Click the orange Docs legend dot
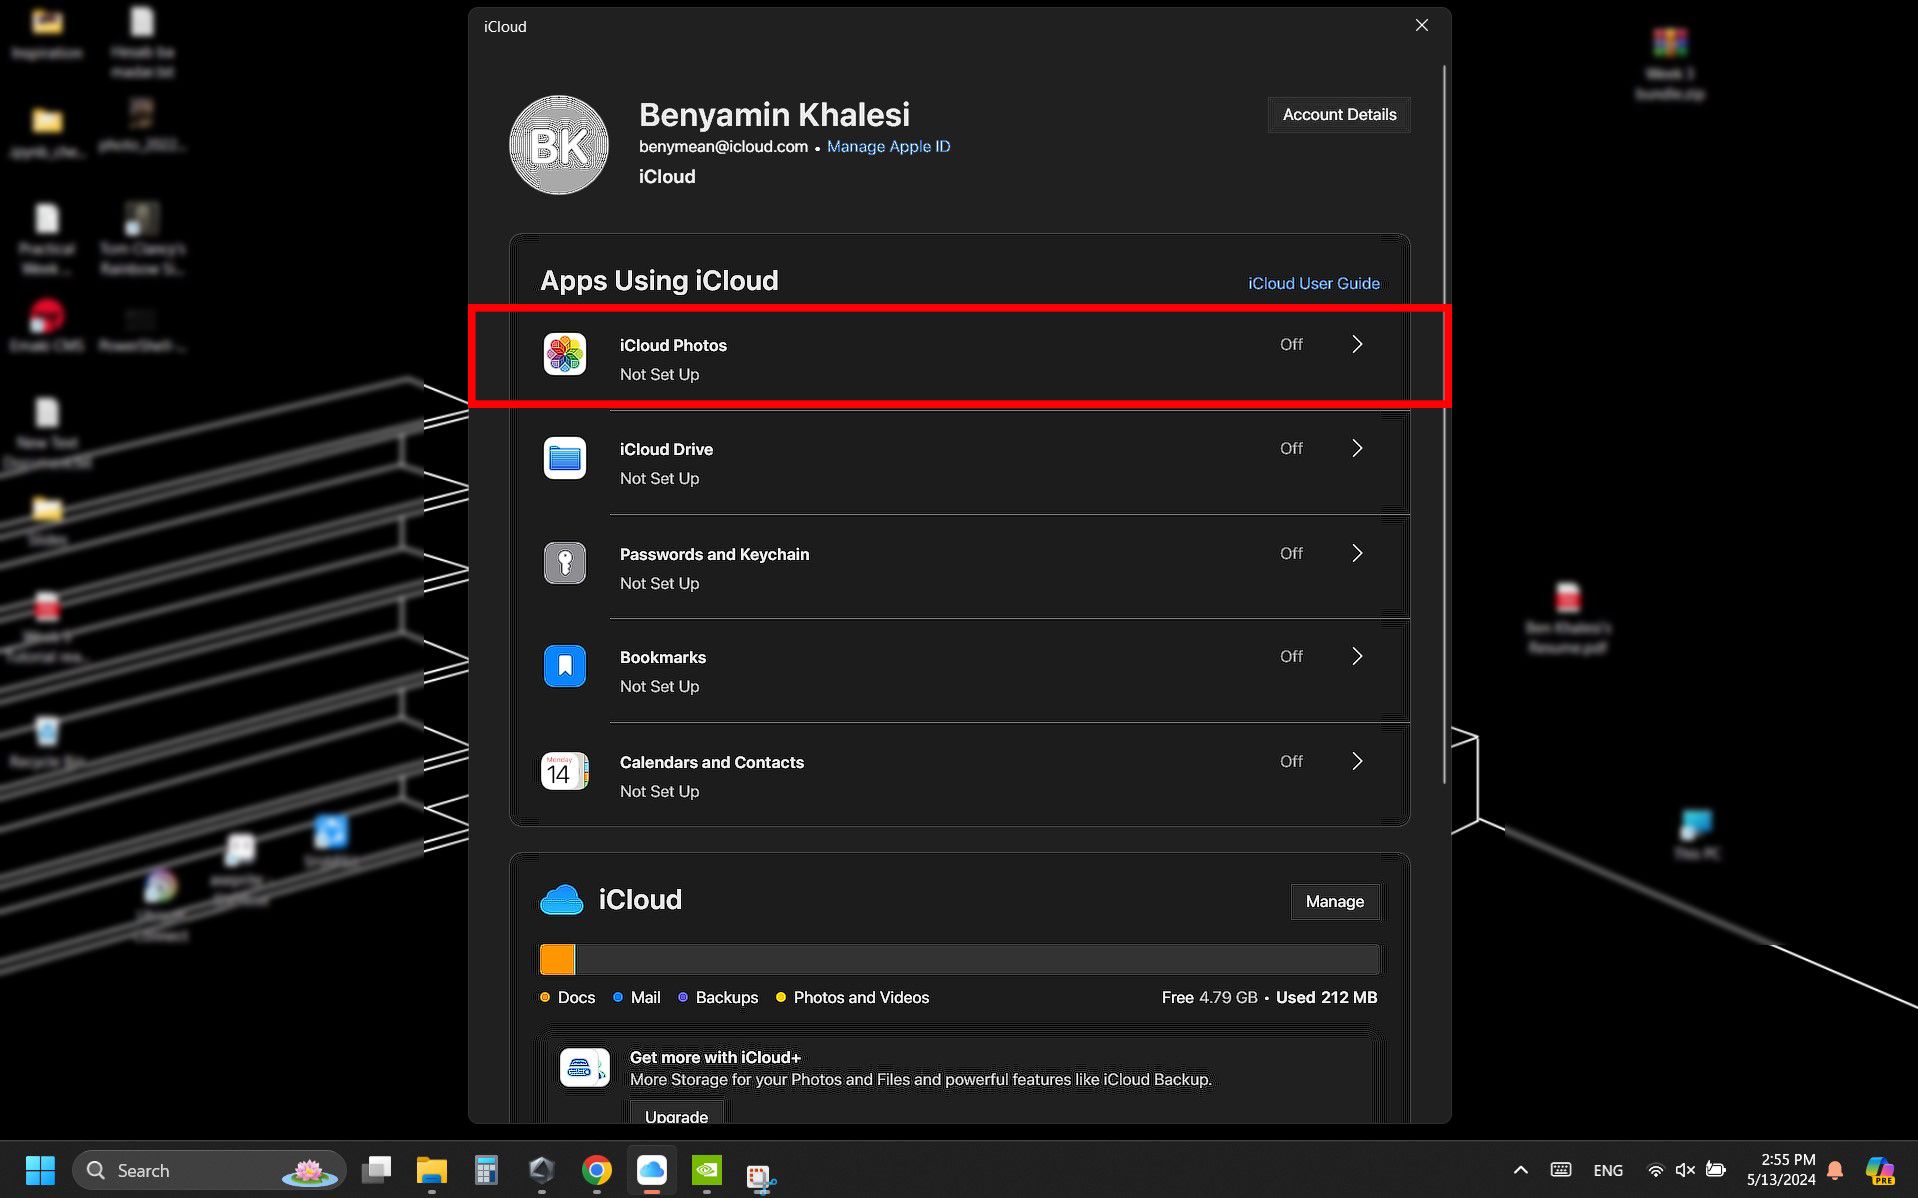Screen dimensions: 1918x1198 coord(545,997)
